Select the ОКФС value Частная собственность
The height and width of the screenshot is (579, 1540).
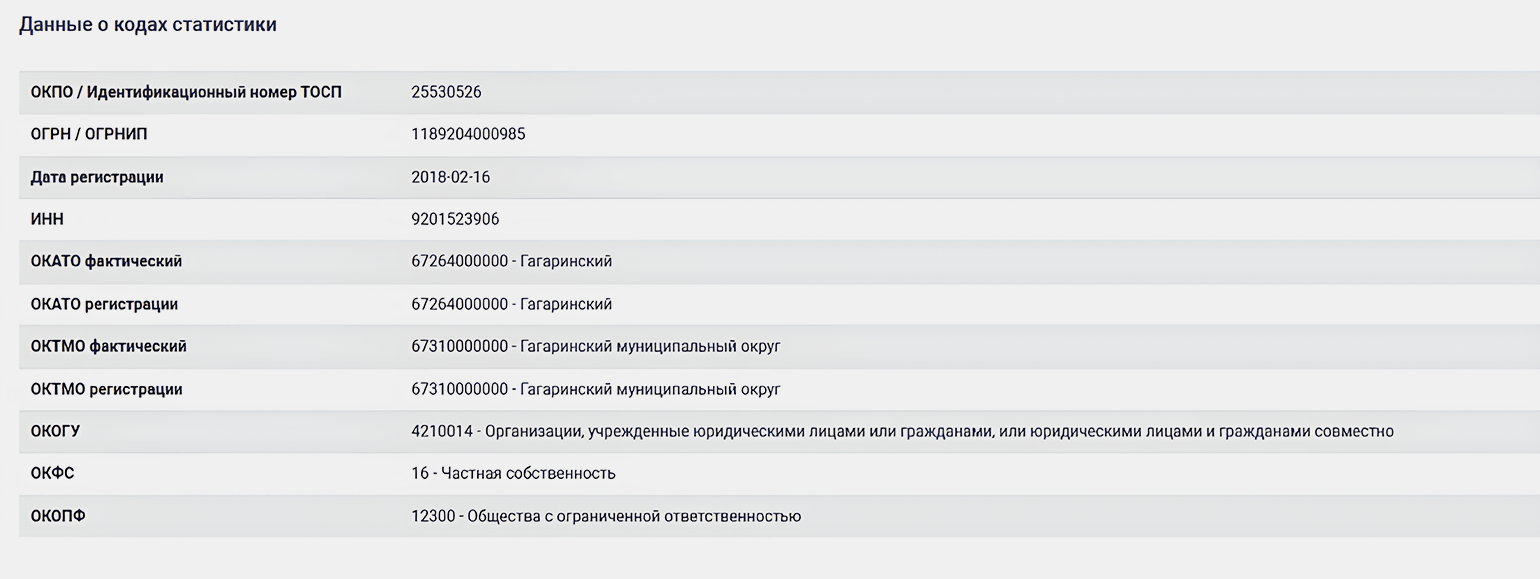click(529, 473)
